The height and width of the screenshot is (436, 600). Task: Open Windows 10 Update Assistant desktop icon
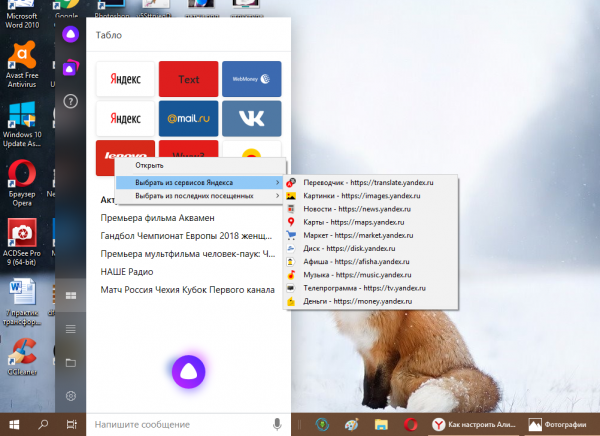point(22,124)
